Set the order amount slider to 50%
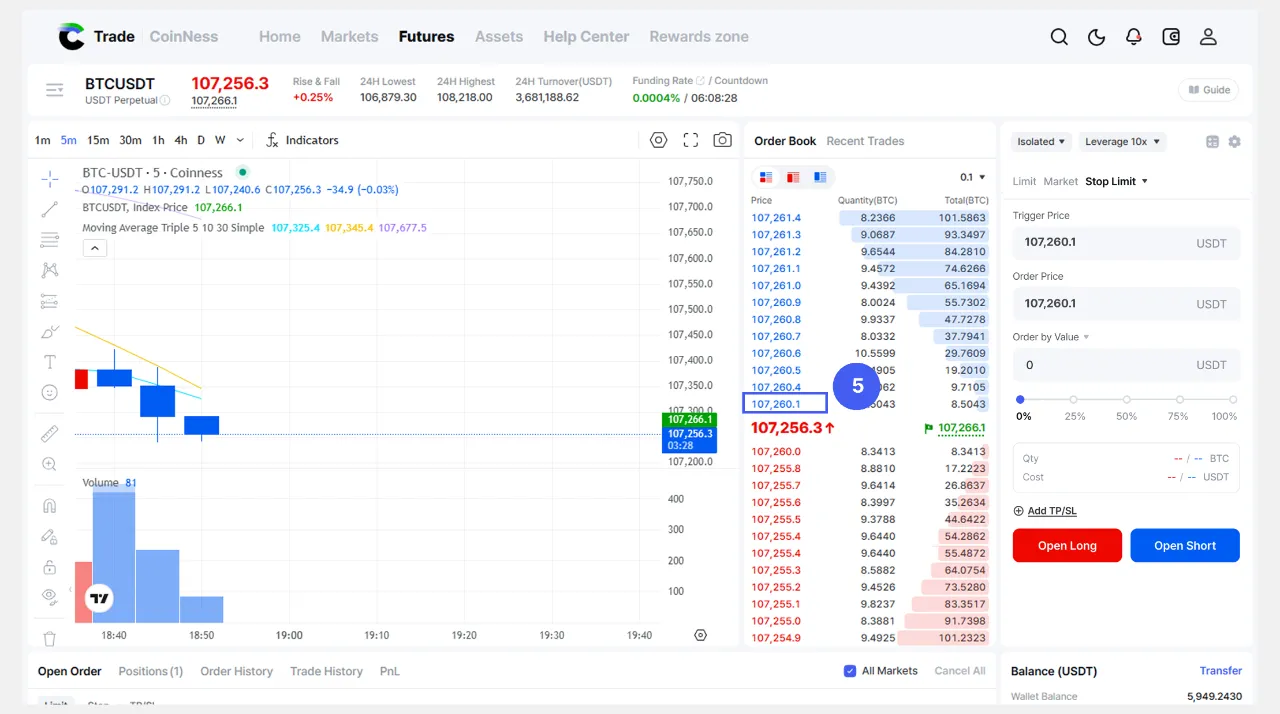Screen dimensions: 1280x714 click(x=1126, y=400)
